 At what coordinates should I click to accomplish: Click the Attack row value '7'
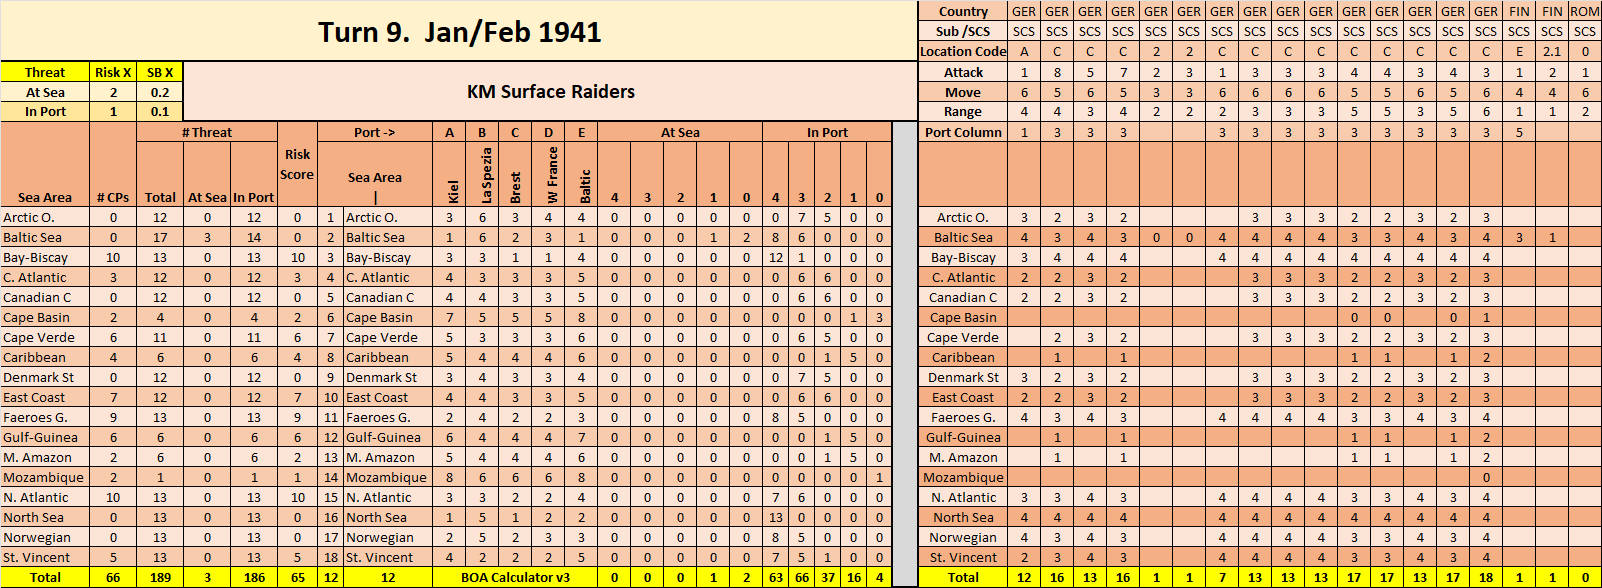pyautogui.click(x=1123, y=72)
